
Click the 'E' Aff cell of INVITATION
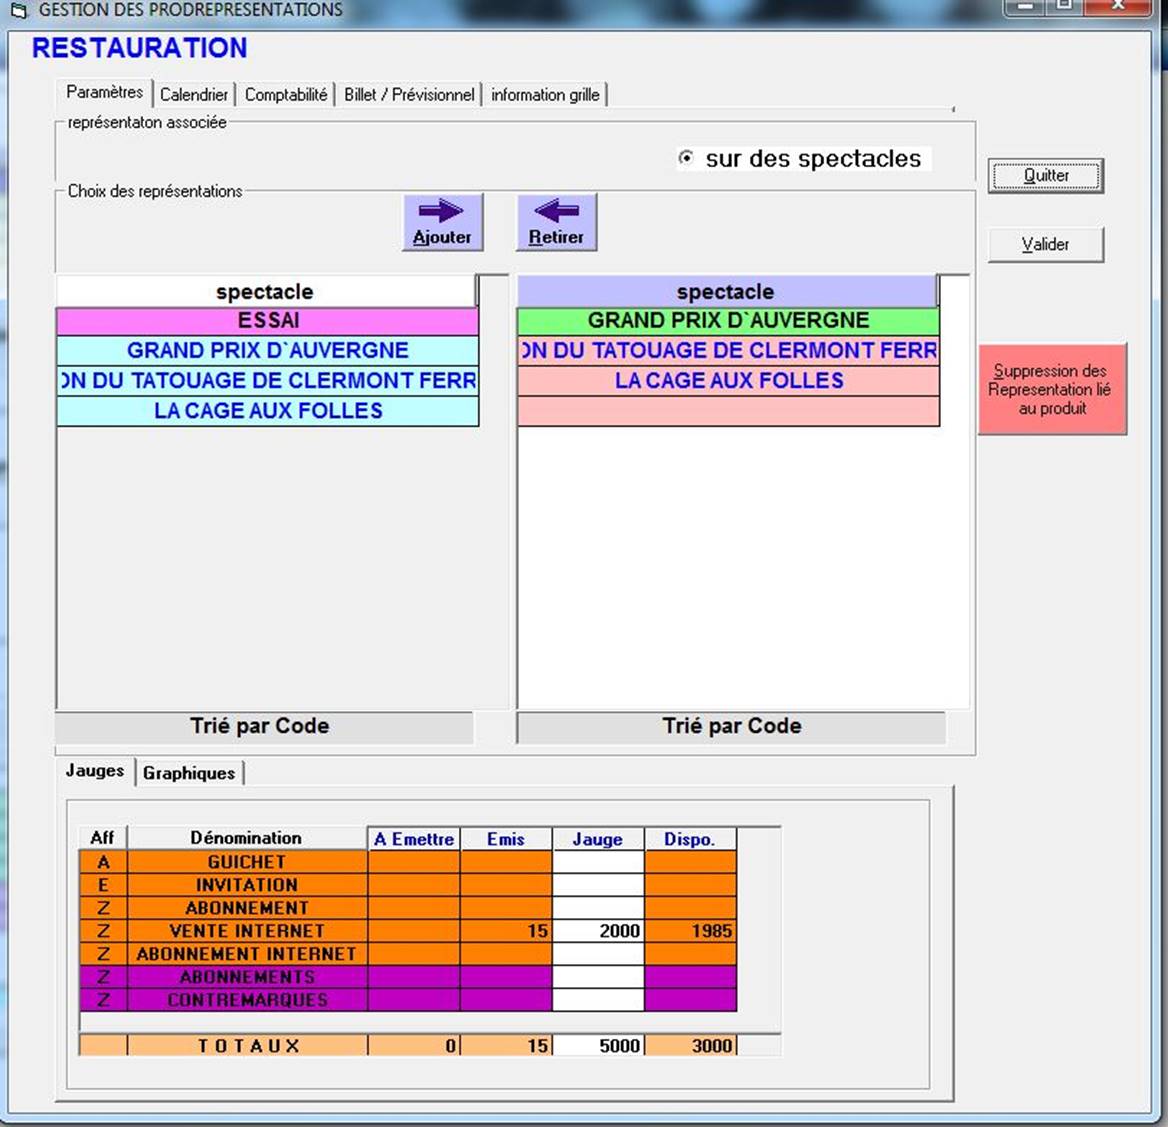tap(104, 885)
